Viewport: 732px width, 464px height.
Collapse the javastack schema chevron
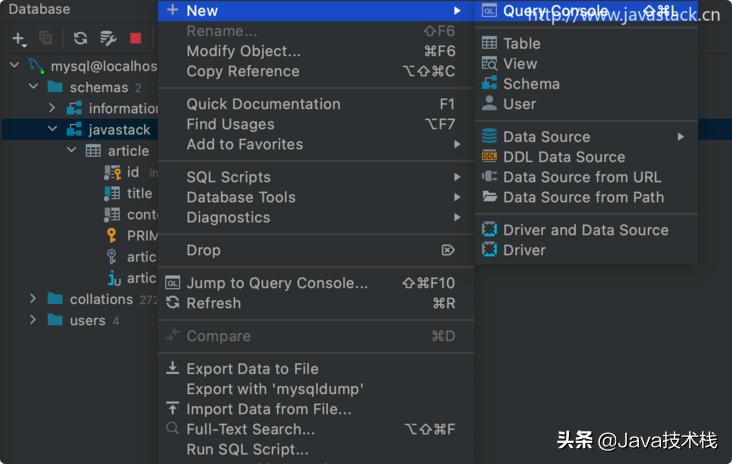point(52,128)
